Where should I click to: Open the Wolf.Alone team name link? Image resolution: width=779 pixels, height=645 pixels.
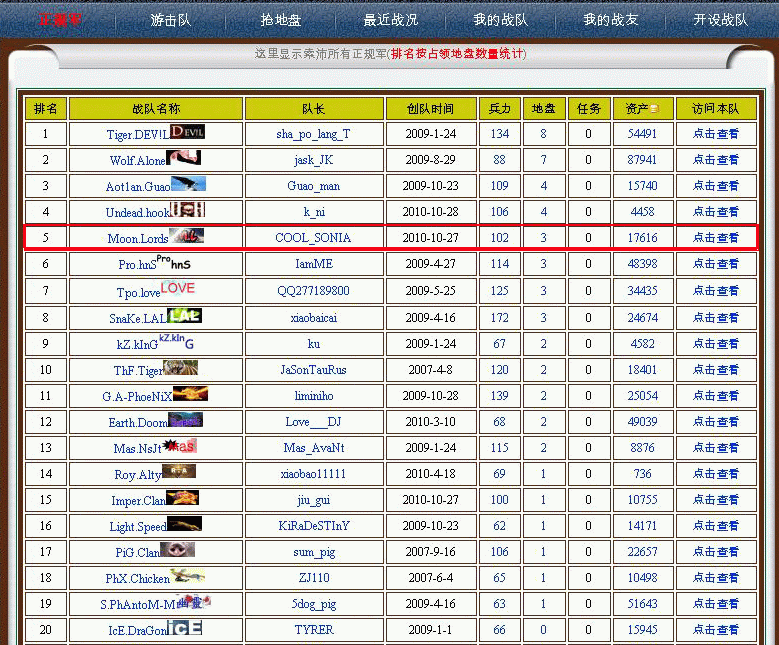(x=137, y=160)
